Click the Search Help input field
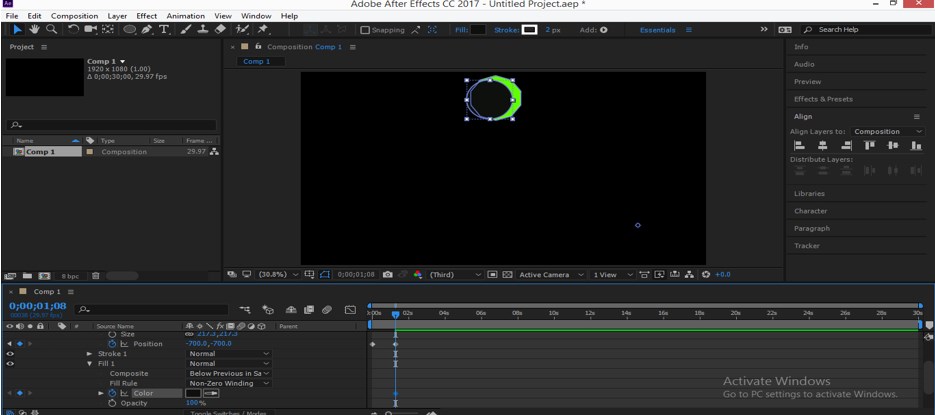The width and height of the screenshot is (935, 415). click(x=869, y=30)
